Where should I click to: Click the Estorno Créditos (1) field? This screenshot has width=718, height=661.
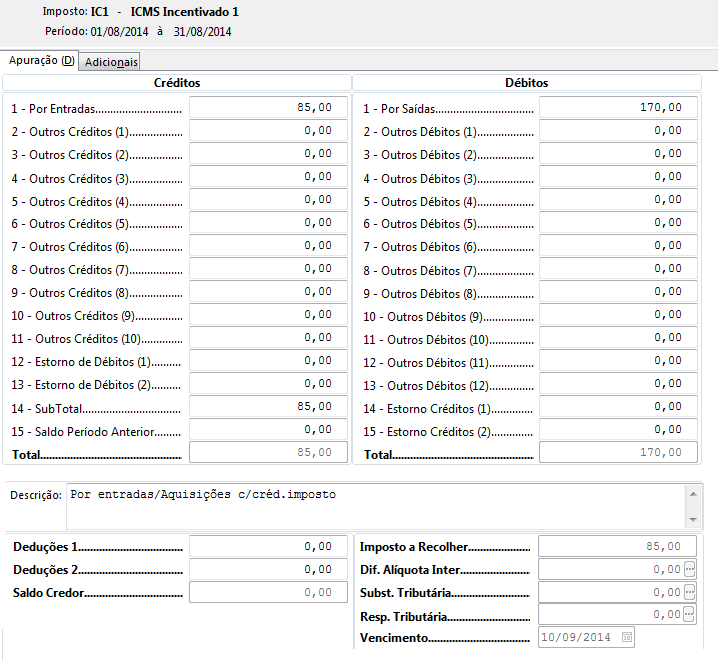pos(618,406)
